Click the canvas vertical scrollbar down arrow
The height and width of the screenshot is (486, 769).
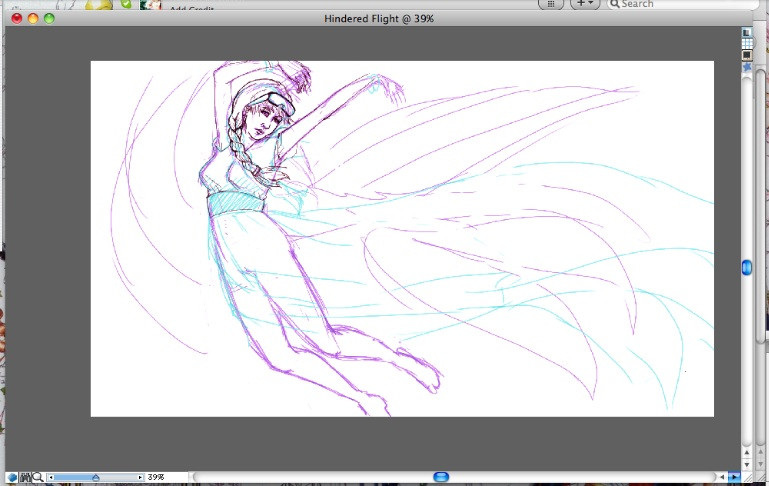click(x=747, y=464)
